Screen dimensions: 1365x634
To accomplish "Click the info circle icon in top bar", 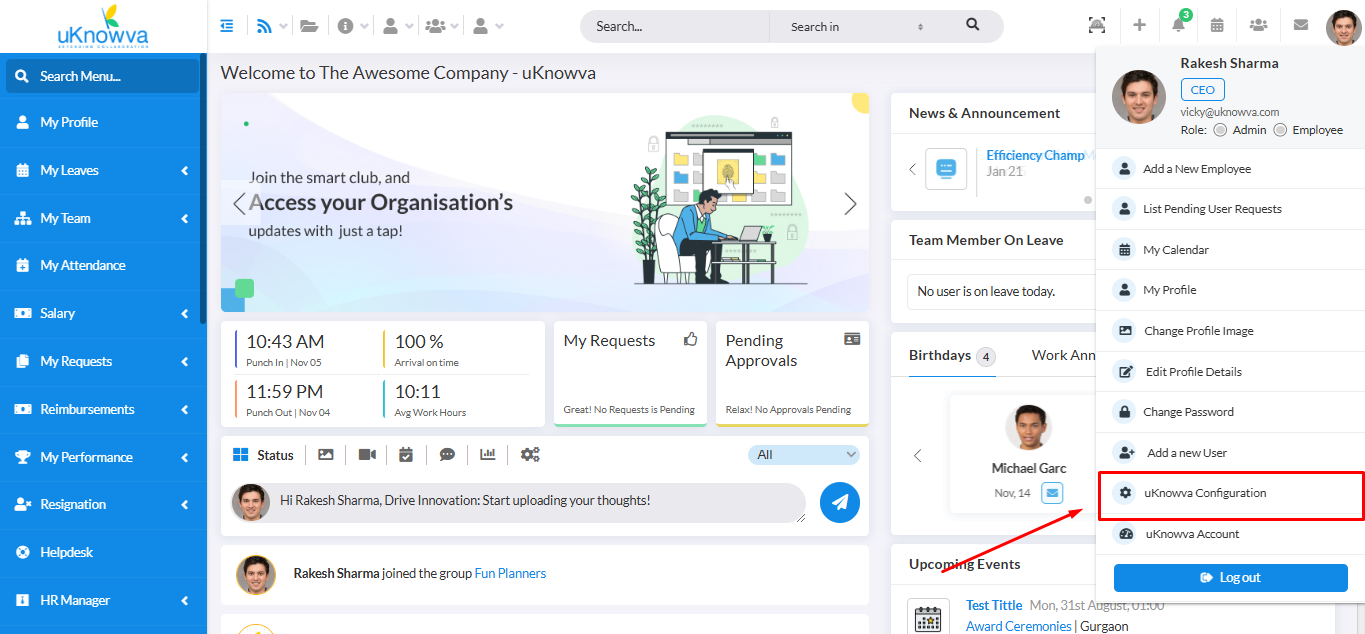I will 346,26.
